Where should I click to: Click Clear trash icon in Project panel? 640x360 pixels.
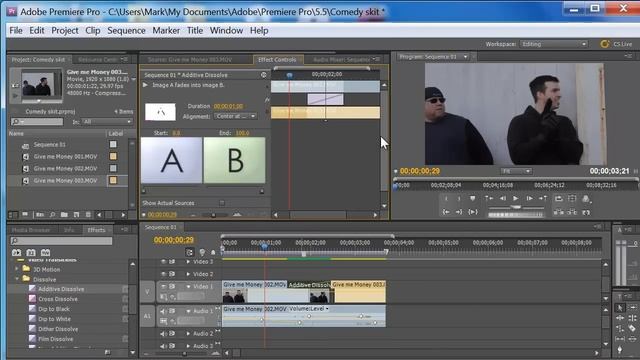click(x=88, y=214)
